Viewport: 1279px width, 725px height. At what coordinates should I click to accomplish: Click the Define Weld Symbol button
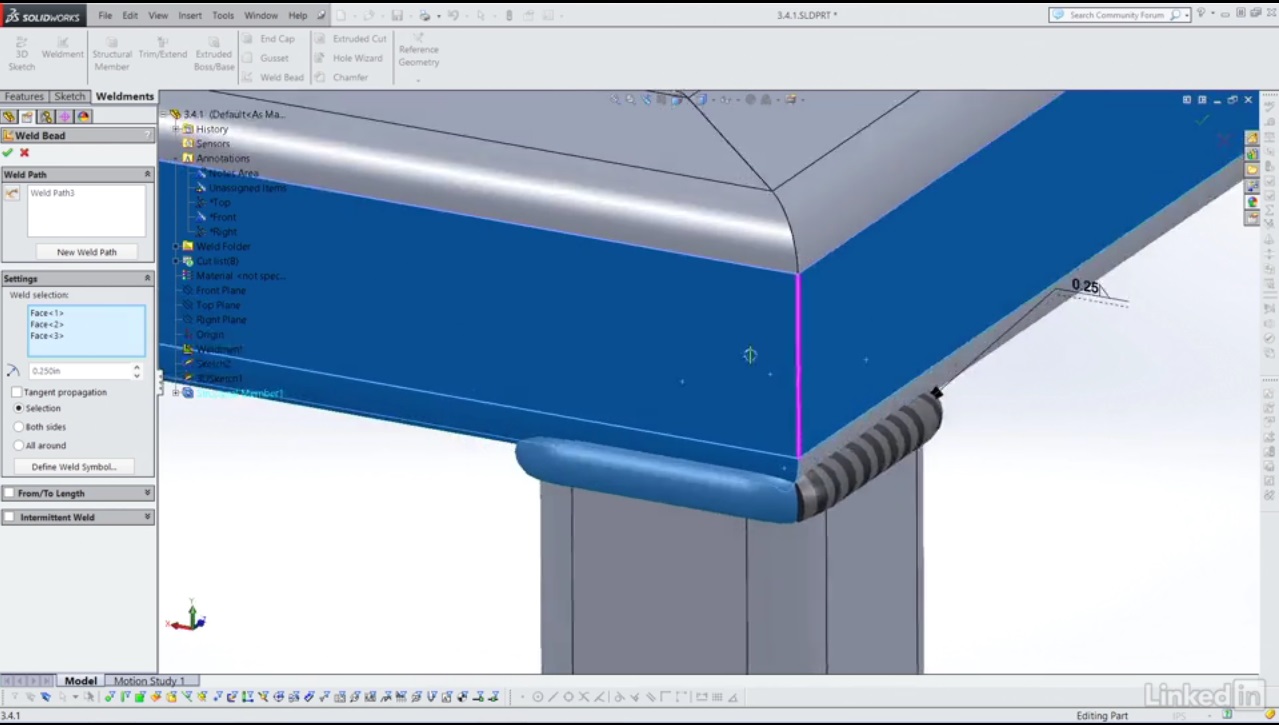(74, 466)
